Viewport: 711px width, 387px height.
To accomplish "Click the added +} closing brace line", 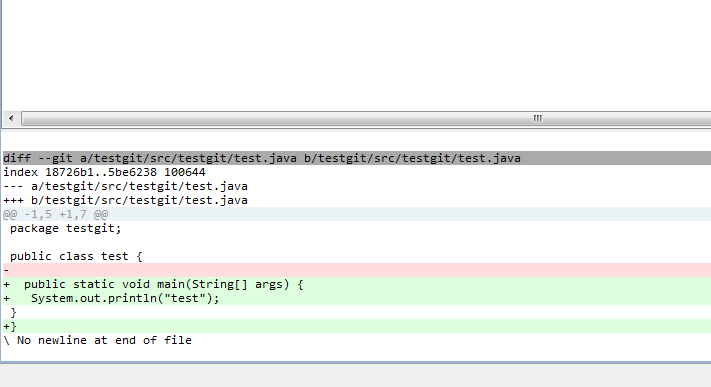I will (357, 326).
